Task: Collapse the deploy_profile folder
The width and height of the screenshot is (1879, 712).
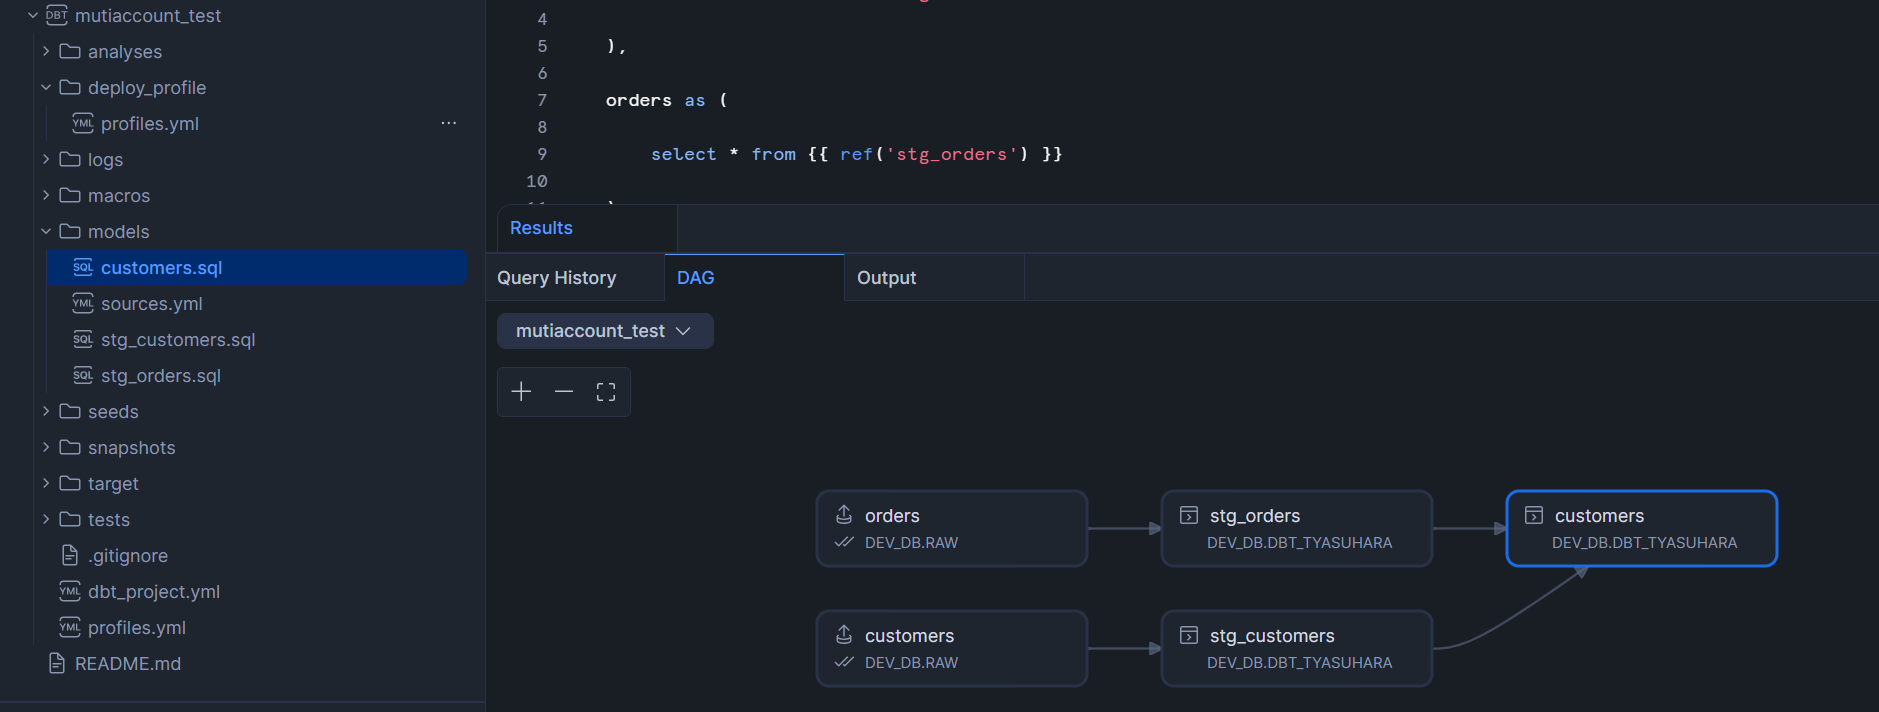Action: [46, 88]
